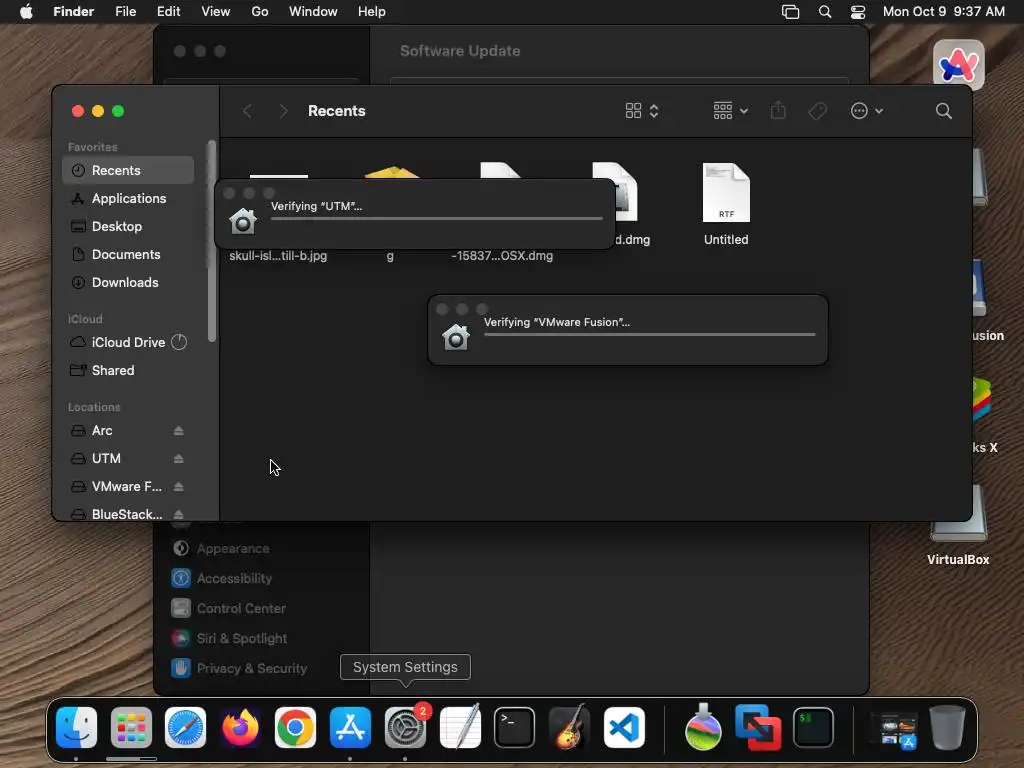The image size is (1024, 768).
Task: Select Documents in Finder sidebar
Action: pyautogui.click(x=128, y=255)
